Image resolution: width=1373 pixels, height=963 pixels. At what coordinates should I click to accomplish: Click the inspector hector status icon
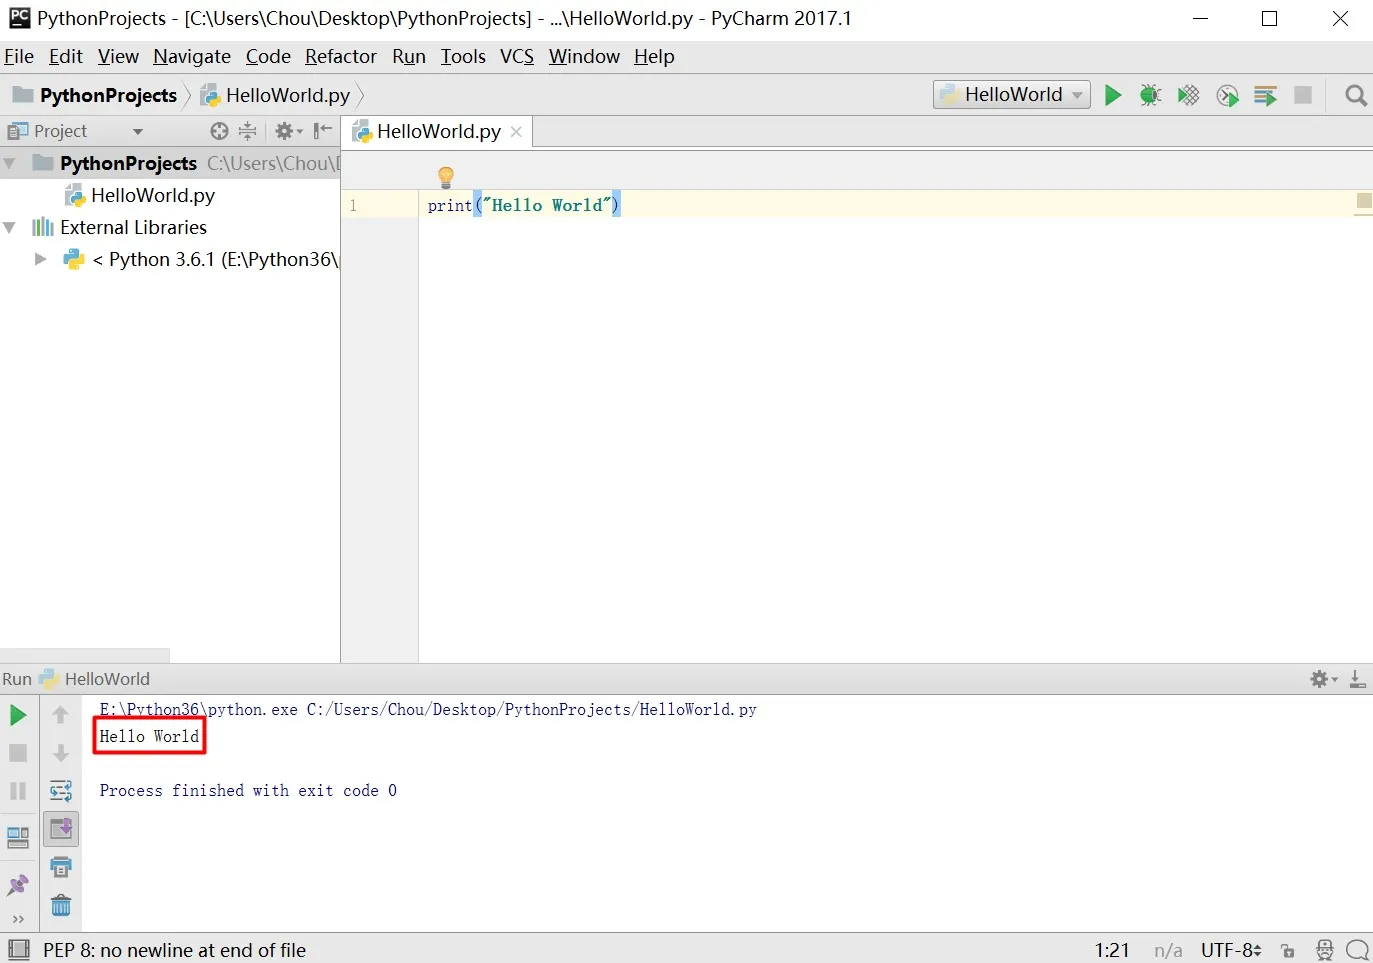(1325, 950)
